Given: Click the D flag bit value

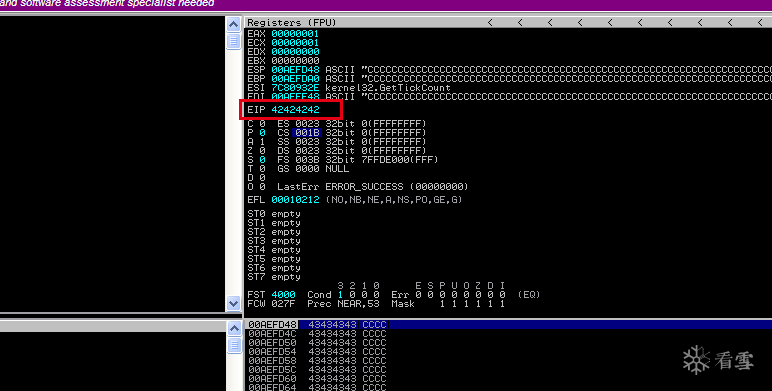Looking at the screenshot, I should [x=262, y=177].
